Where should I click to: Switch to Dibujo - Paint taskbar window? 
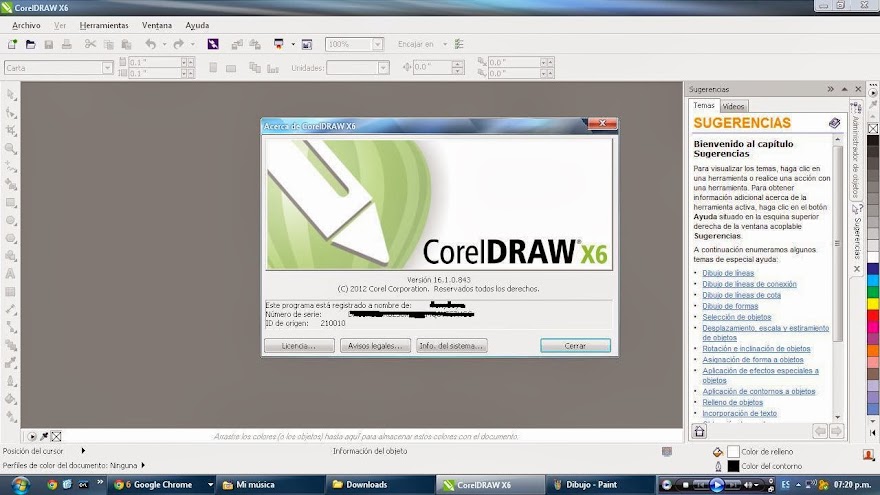pyautogui.click(x=599, y=485)
